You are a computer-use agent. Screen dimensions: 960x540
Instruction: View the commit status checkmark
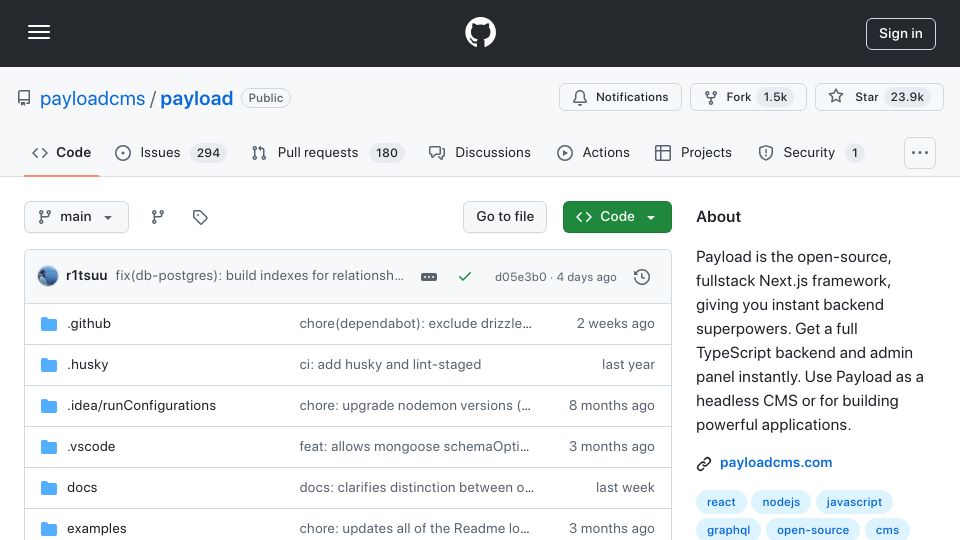coord(465,277)
